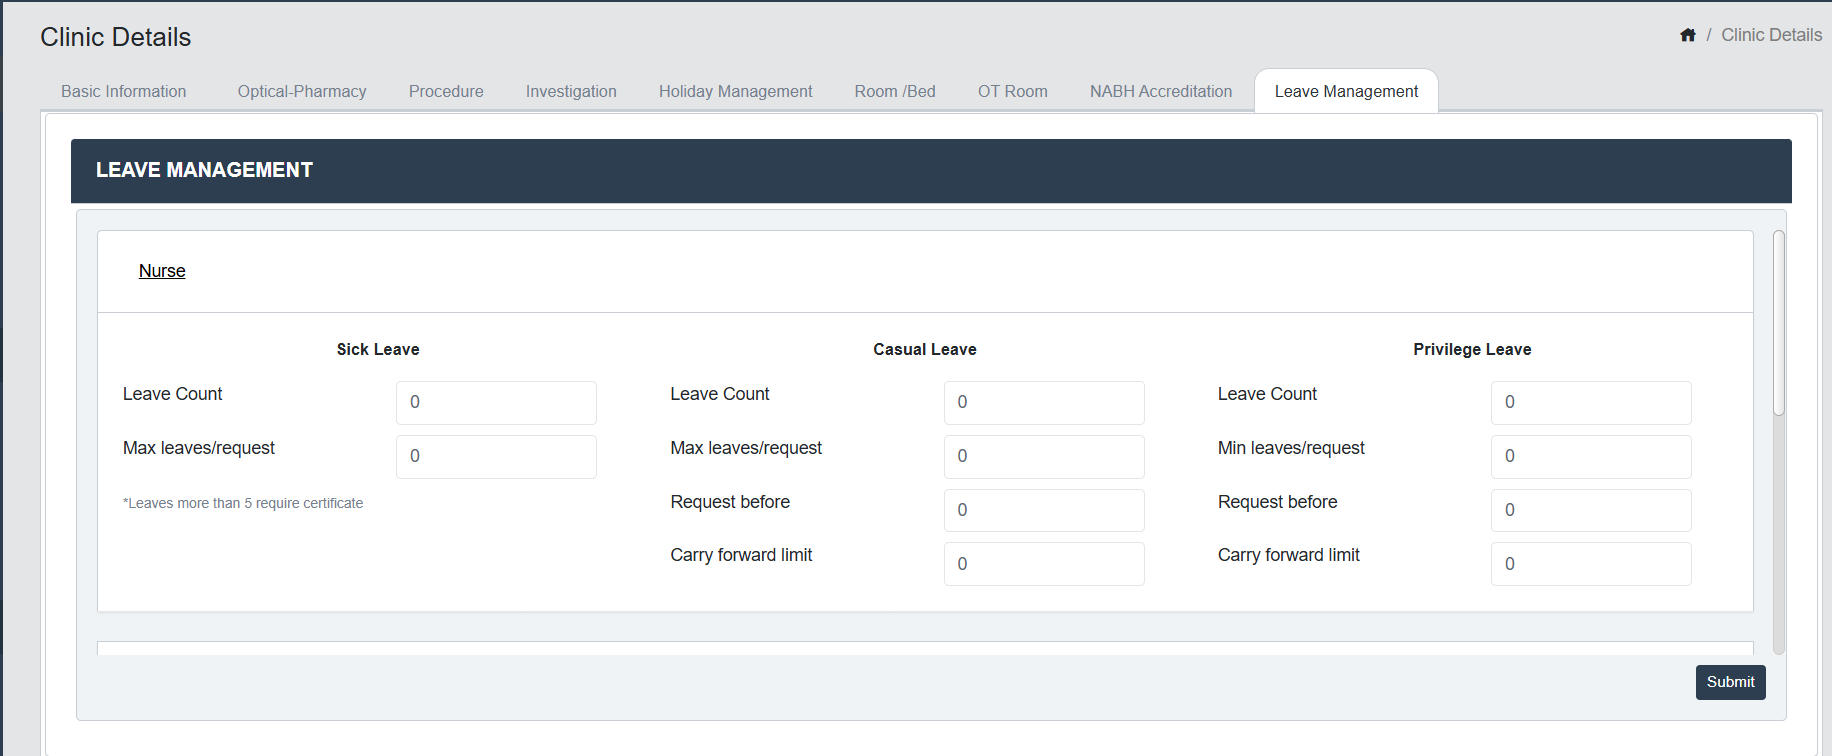1832x756 pixels.
Task: Click the Nurse heading link
Action: pos(162,271)
